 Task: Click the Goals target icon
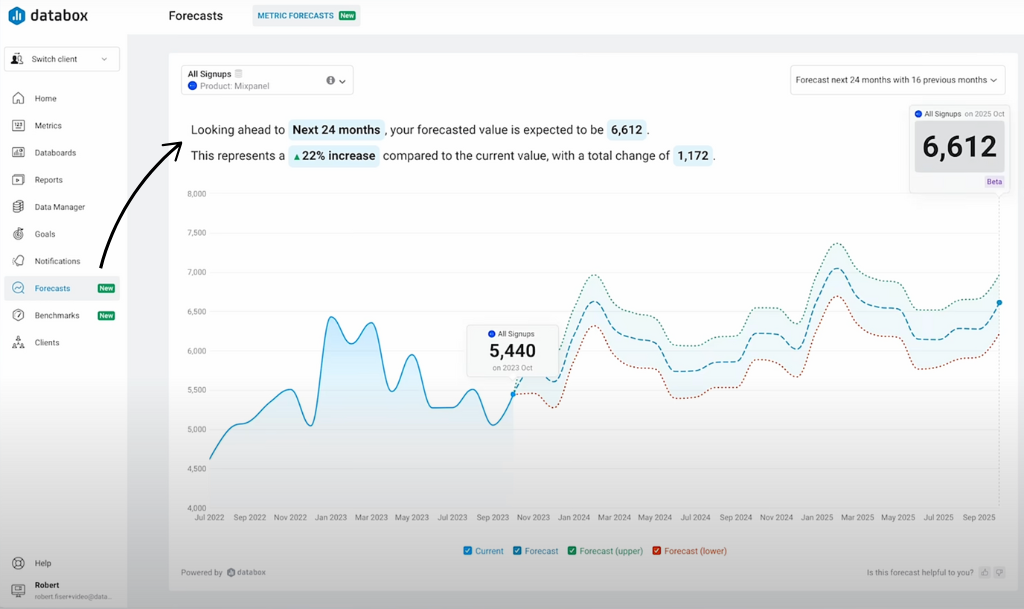tap(18, 234)
